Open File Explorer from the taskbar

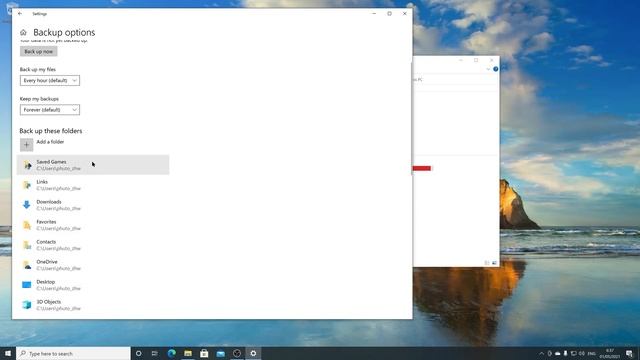coord(188,353)
